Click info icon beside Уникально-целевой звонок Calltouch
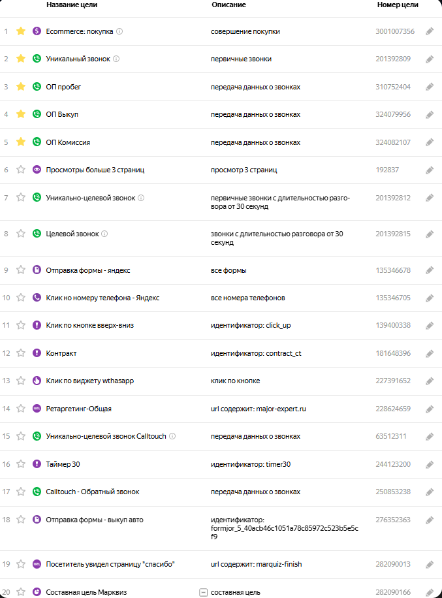This screenshot has width=442, height=598. (172, 436)
